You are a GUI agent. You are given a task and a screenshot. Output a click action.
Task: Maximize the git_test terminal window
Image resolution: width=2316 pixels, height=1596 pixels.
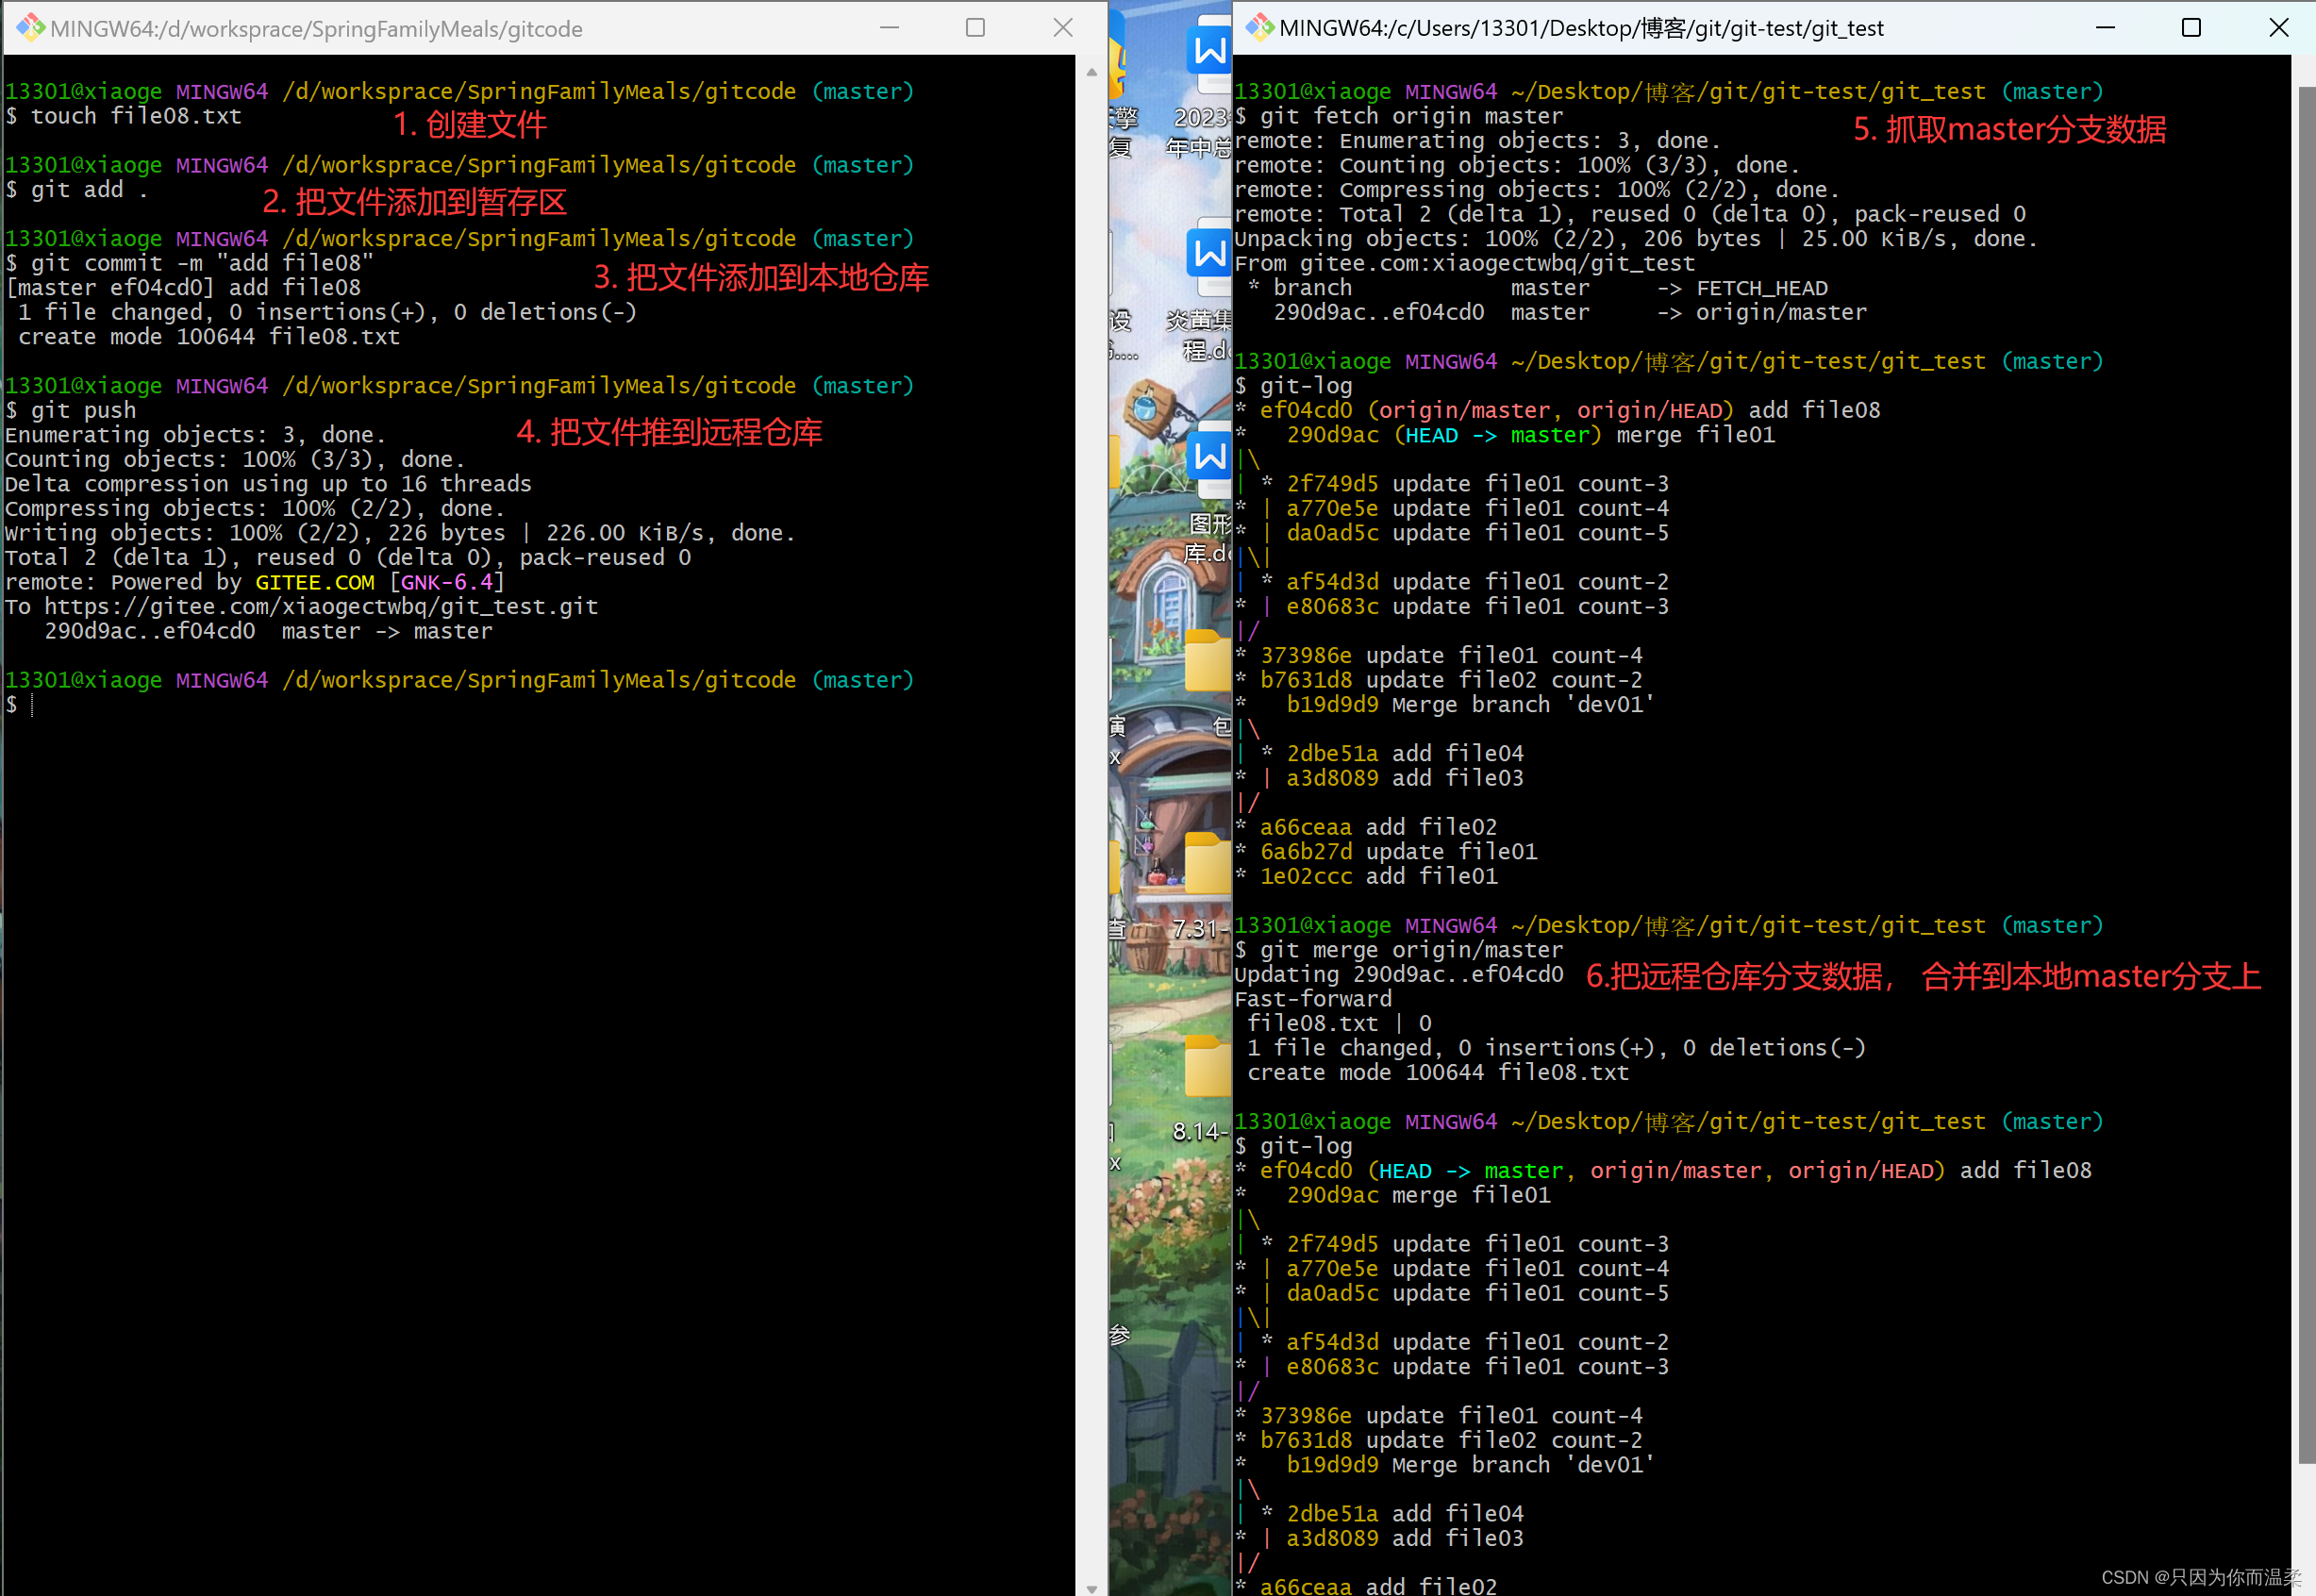click(2191, 28)
